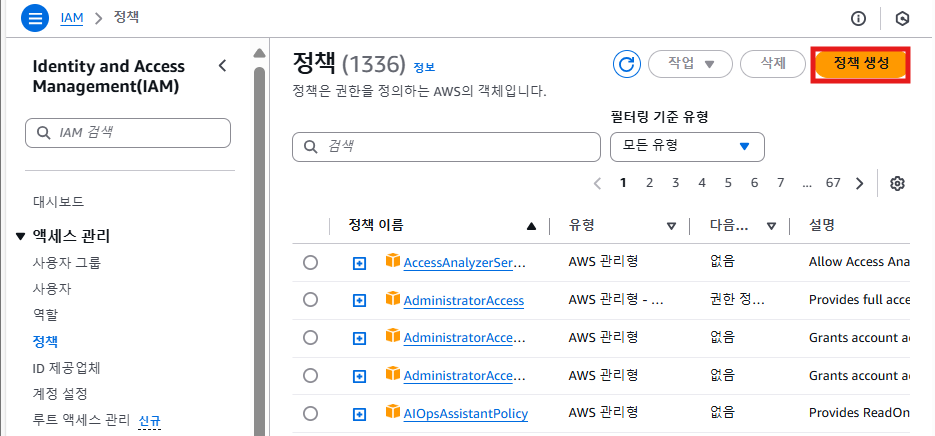Click the 'Allow Access Ana' description text

coord(859,261)
